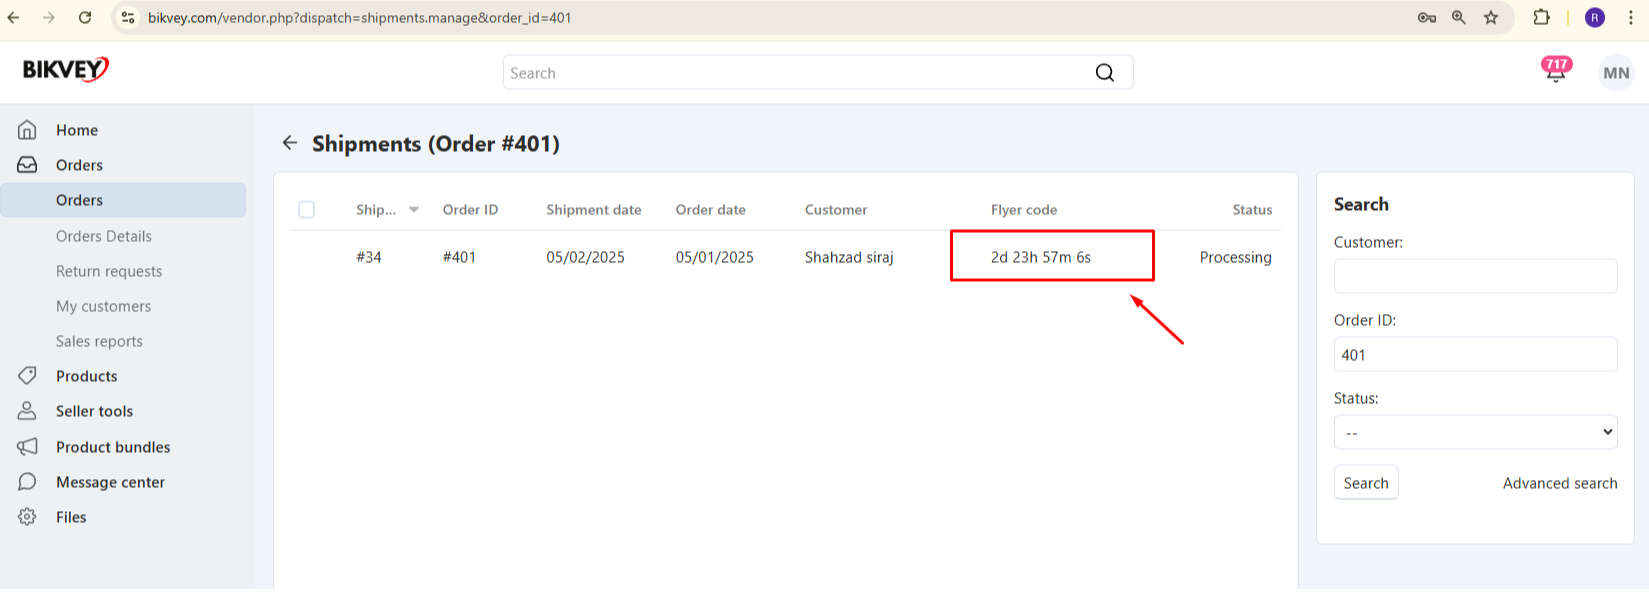Open the MN user avatar menu
The image size is (1649, 592).
click(x=1616, y=73)
